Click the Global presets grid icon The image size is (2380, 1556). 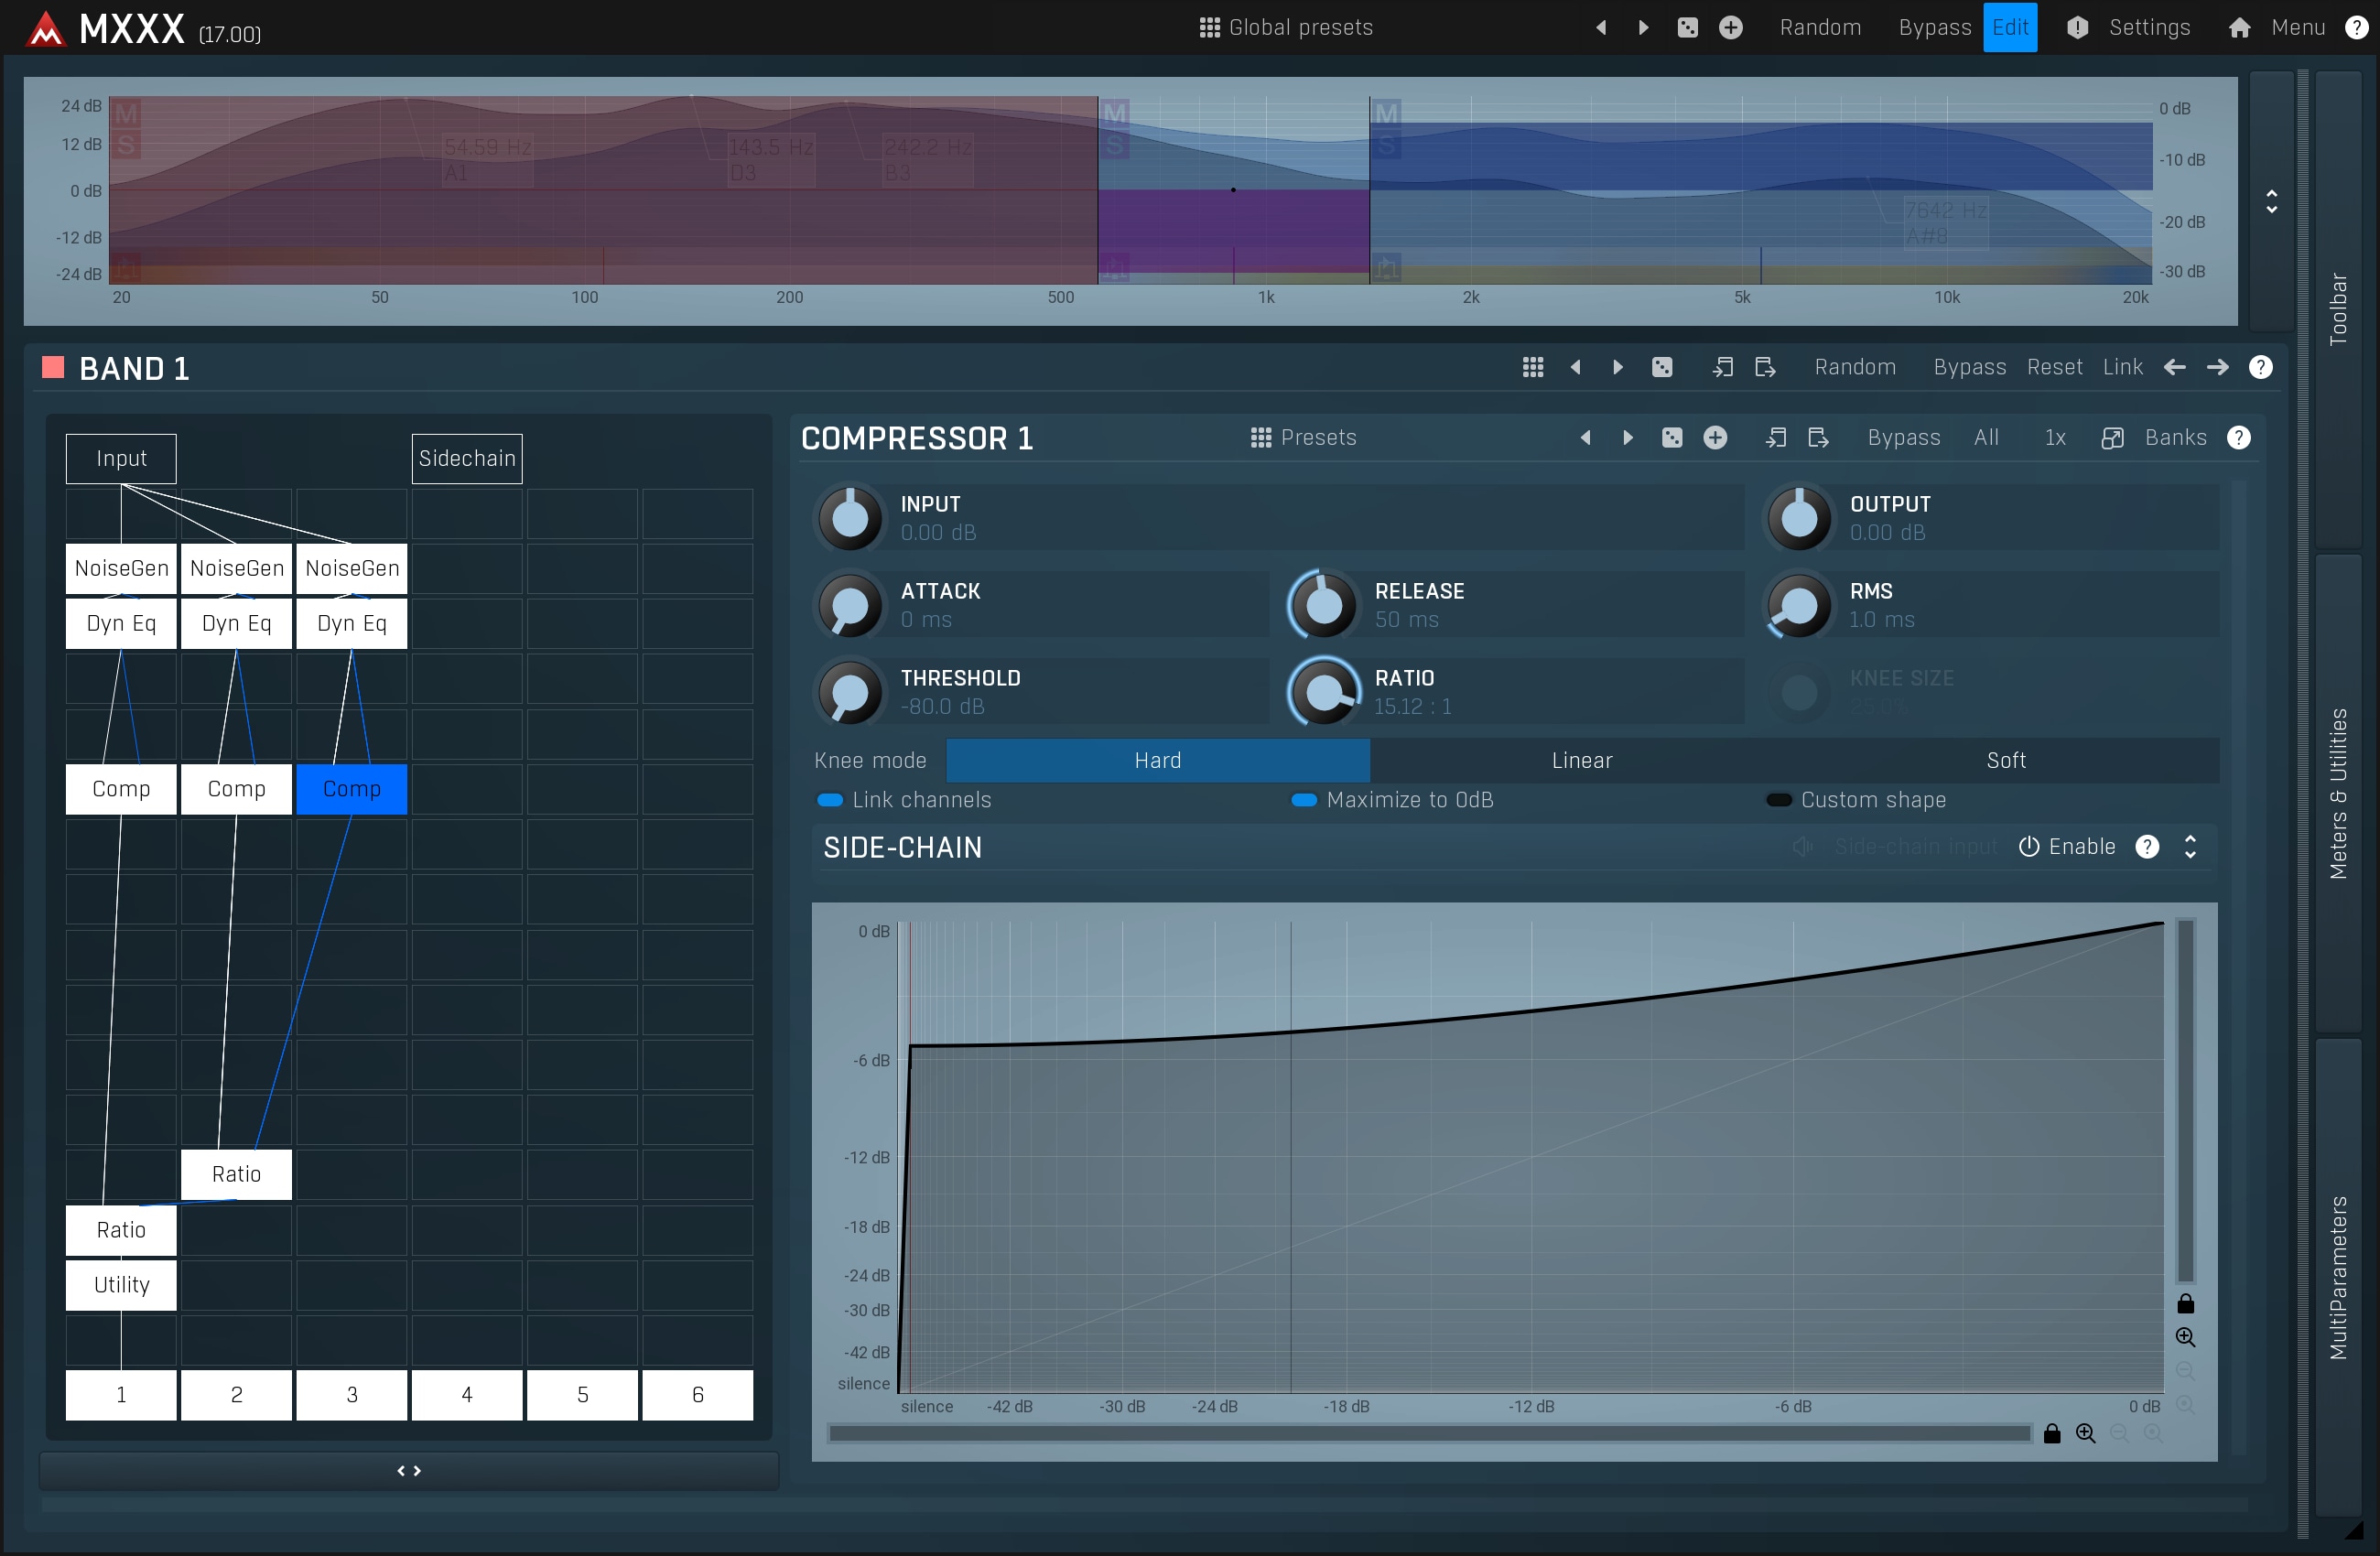(1208, 26)
